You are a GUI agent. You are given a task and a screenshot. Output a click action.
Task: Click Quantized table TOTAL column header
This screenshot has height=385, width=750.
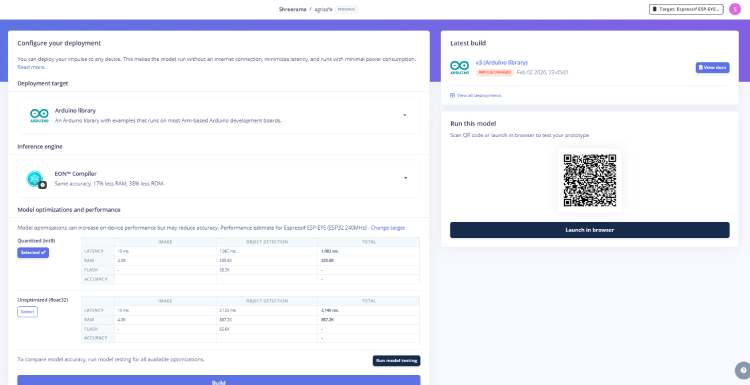369,242
